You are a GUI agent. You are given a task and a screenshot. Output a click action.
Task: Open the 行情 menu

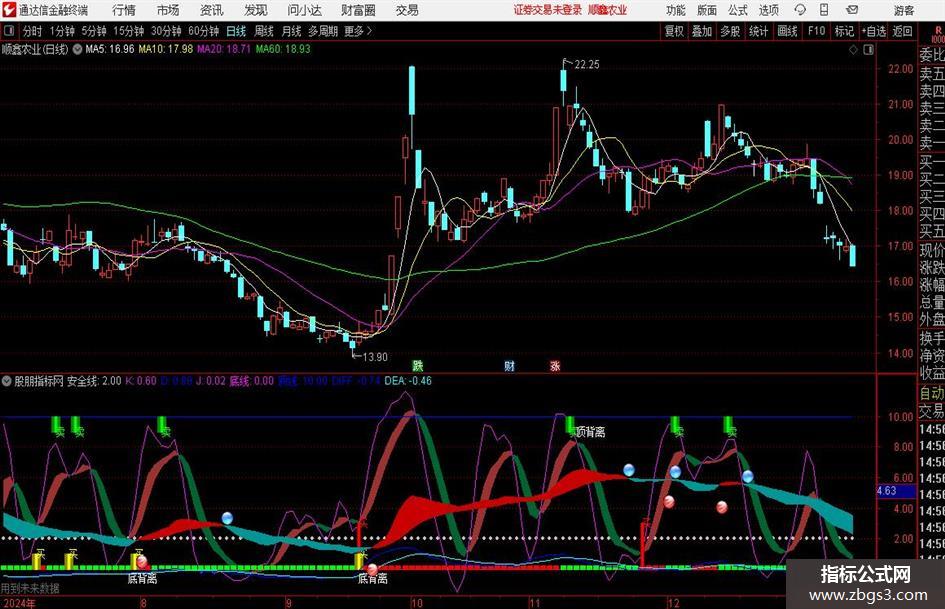point(124,10)
